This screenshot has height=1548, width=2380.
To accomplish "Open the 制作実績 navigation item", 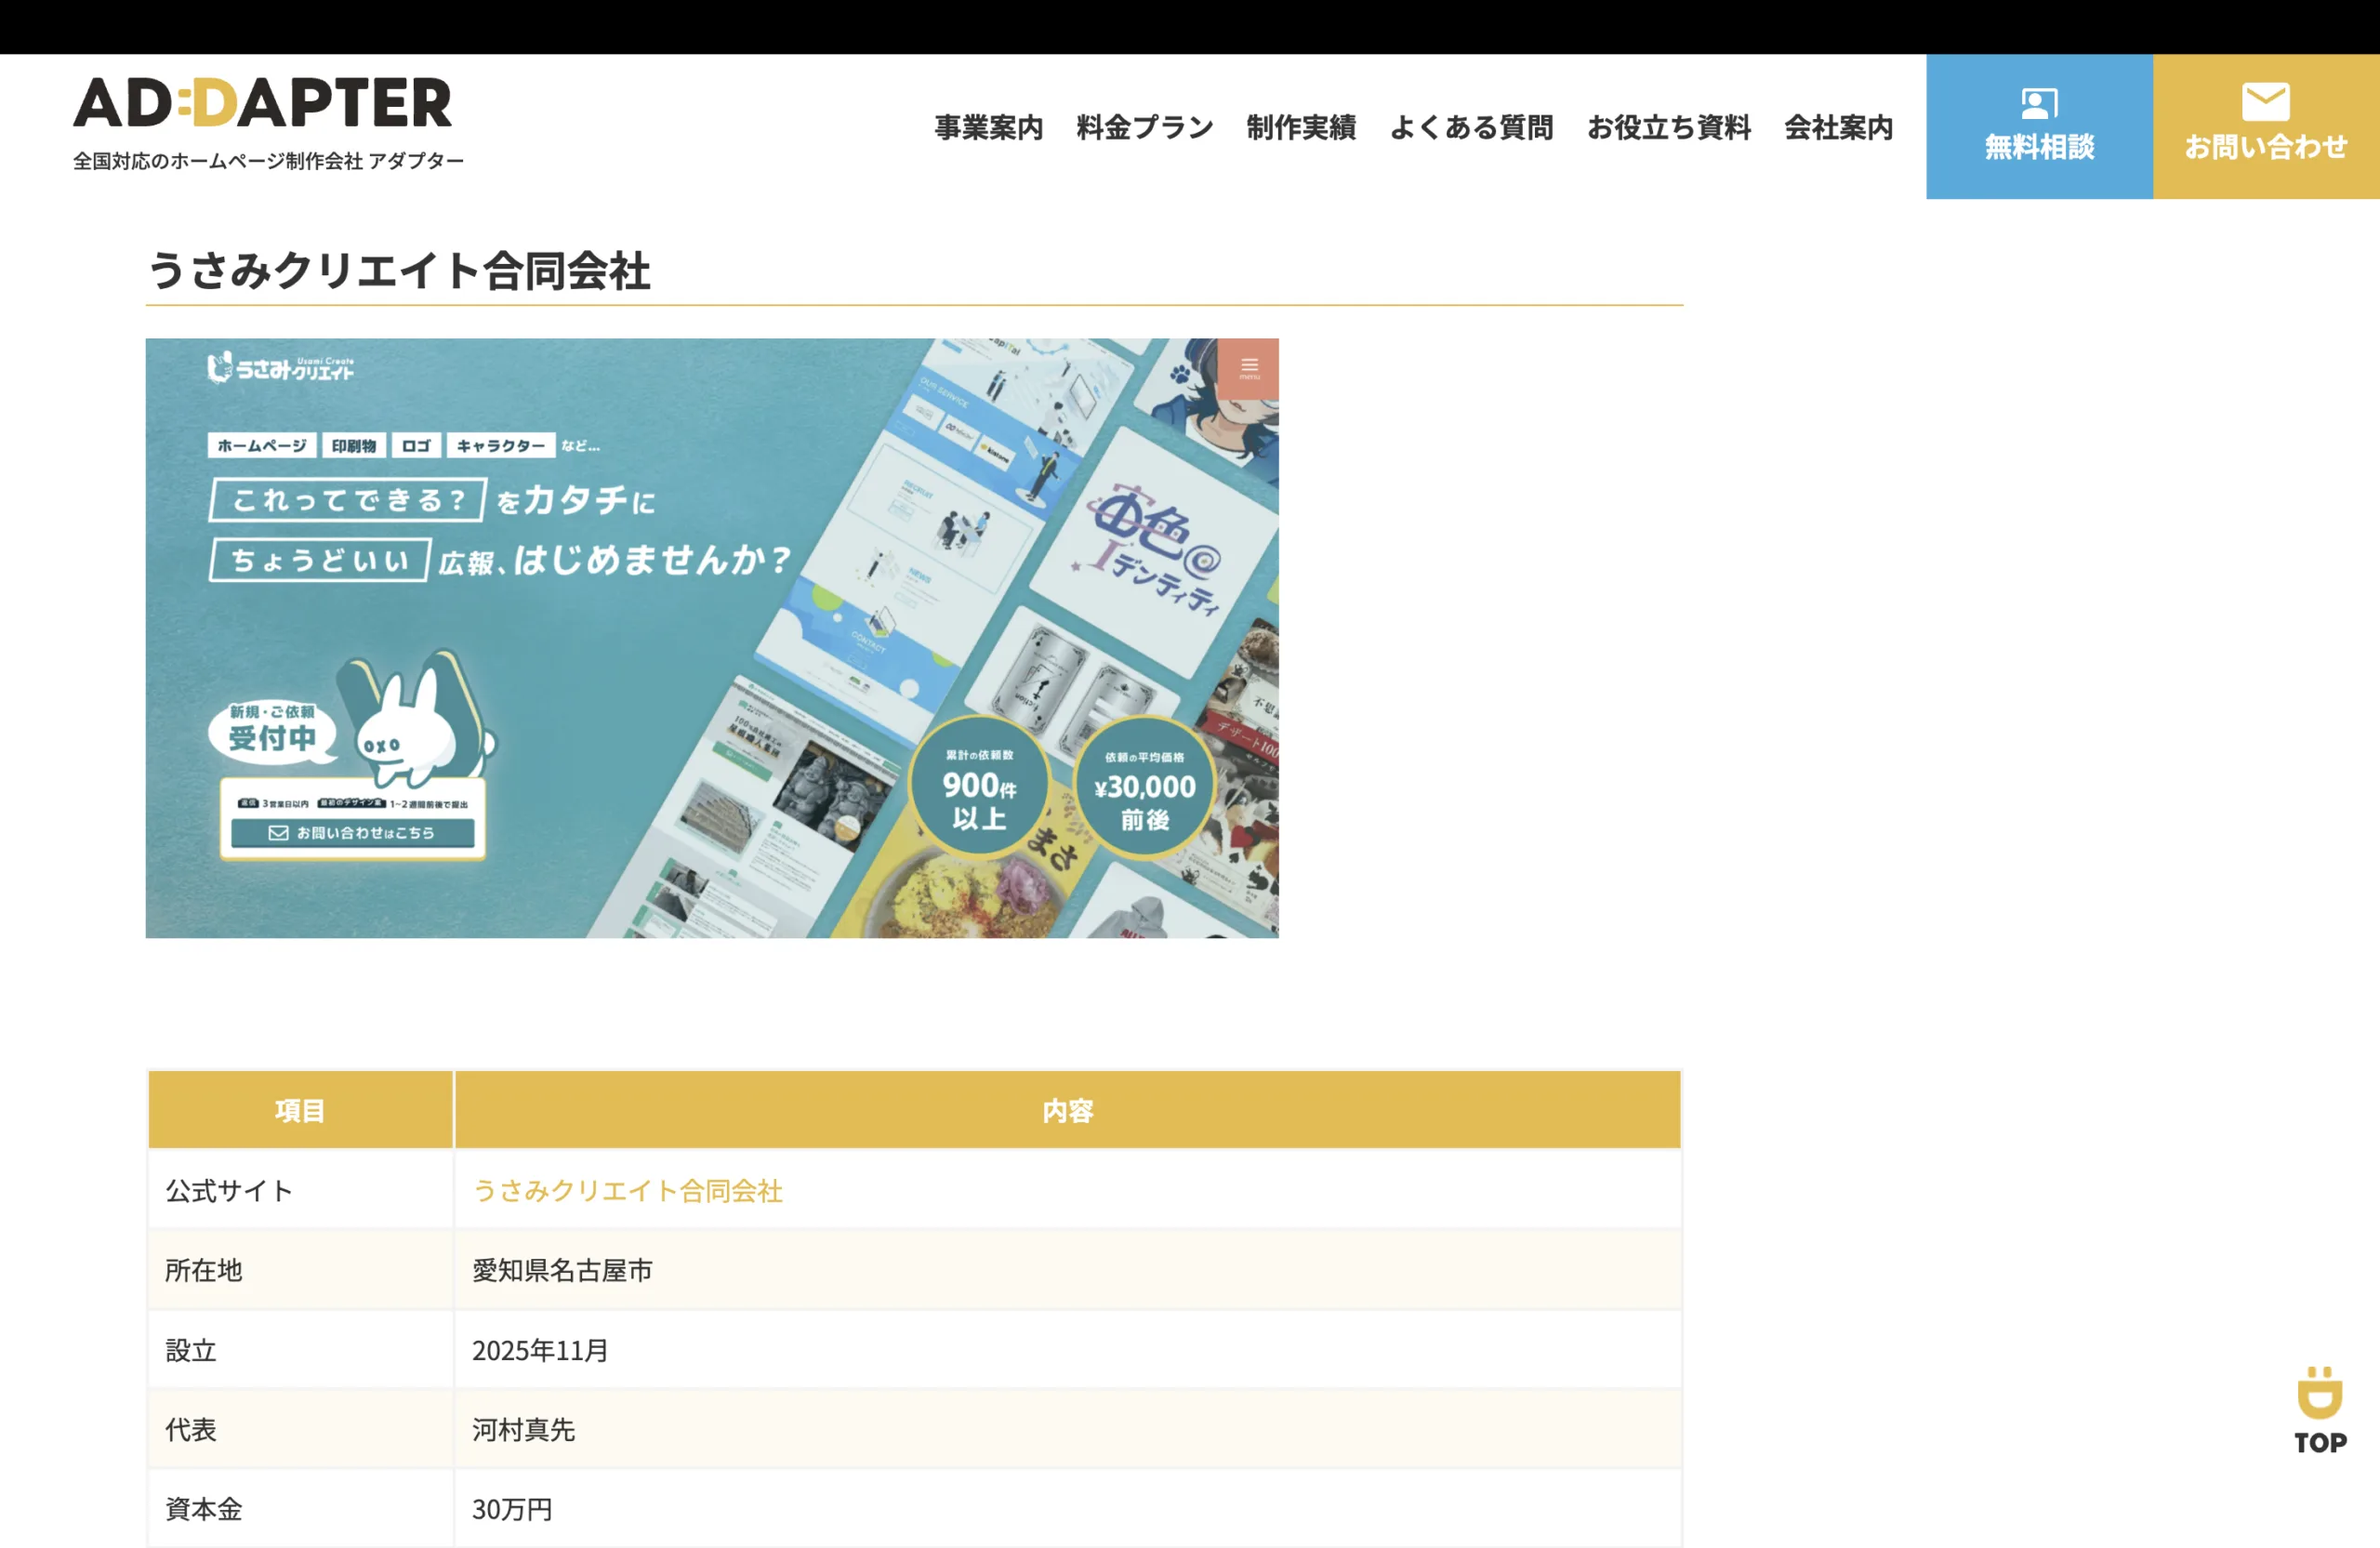I will click(1301, 128).
